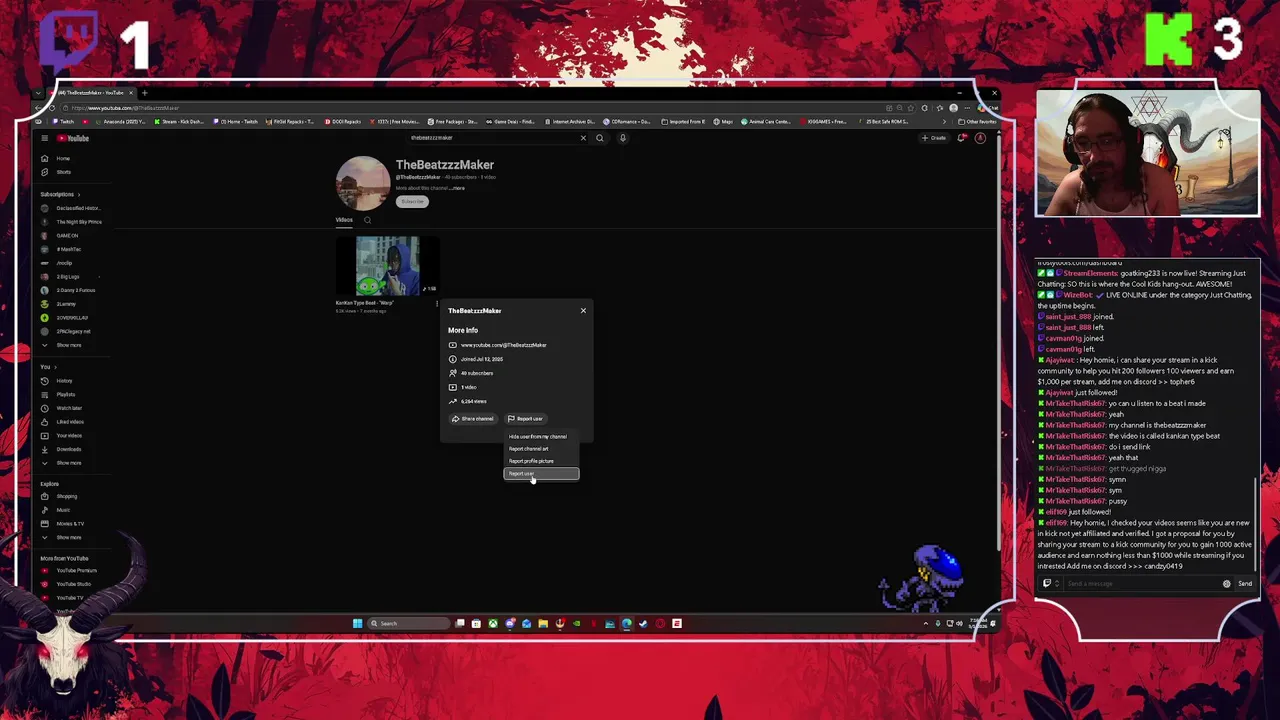Open Other favorites bookmarks folder
The height and width of the screenshot is (720, 1280).
(x=976, y=122)
